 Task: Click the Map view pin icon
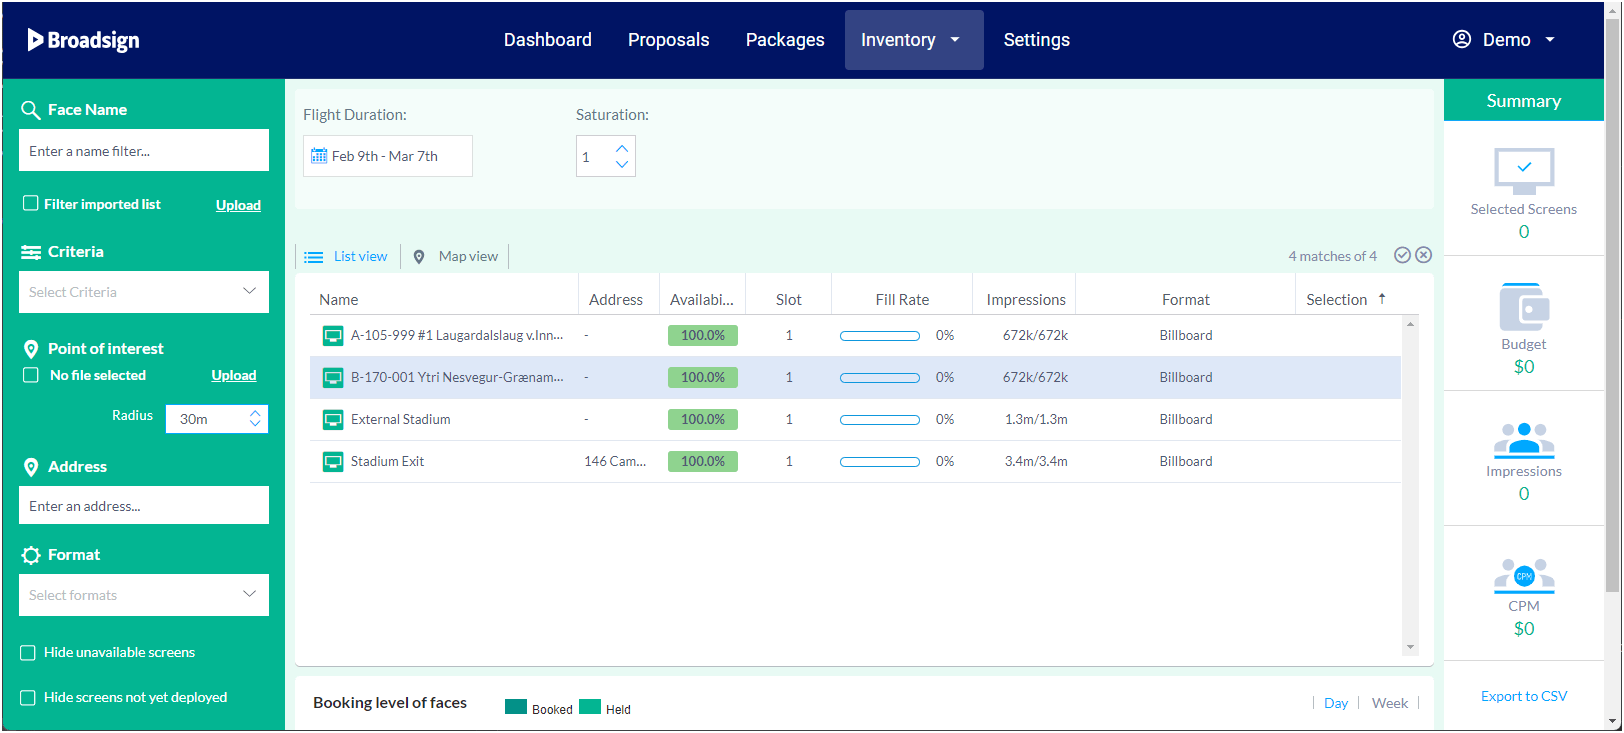point(419,257)
